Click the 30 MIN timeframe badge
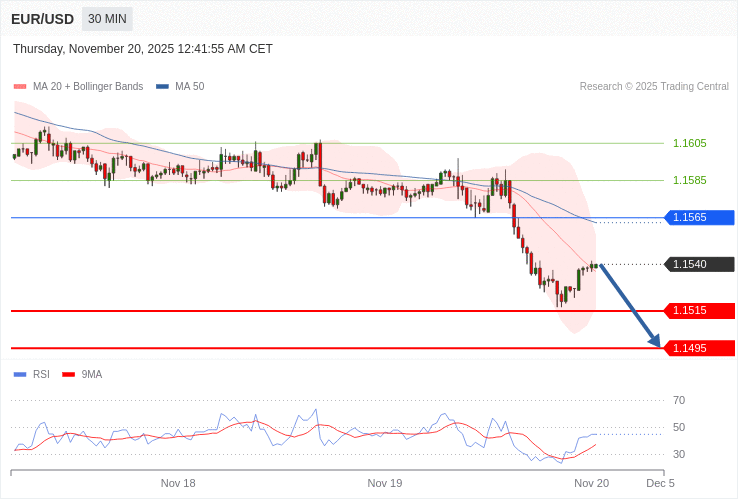Viewport: 738px width, 500px height. coord(107,19)
